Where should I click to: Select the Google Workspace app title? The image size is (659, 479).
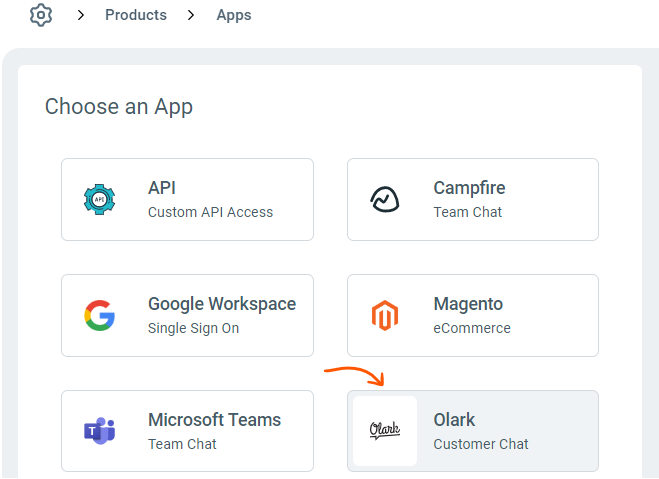pyautogui.click(x=222, y=304)
